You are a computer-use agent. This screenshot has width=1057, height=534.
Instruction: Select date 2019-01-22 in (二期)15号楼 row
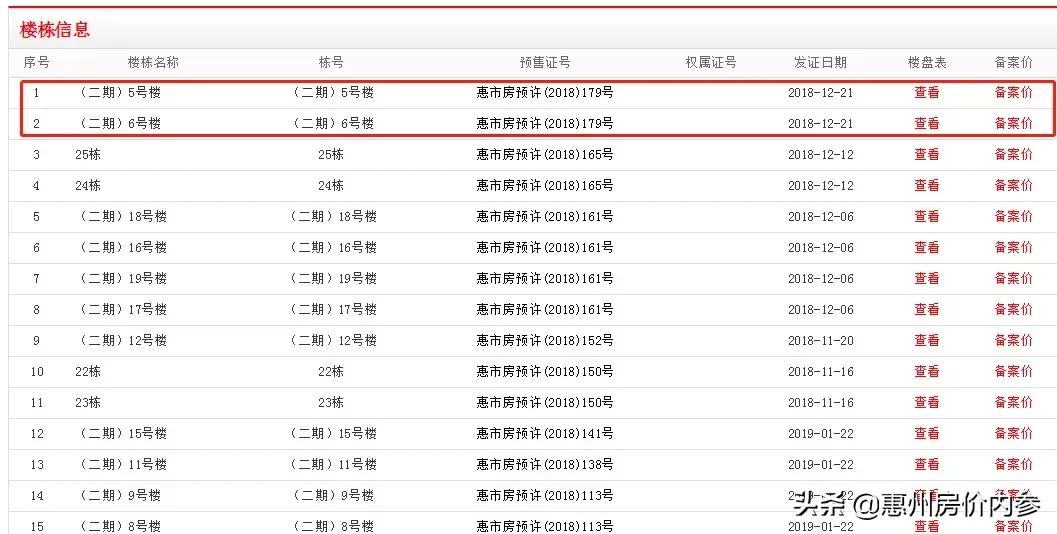click(x=820, y=434)
